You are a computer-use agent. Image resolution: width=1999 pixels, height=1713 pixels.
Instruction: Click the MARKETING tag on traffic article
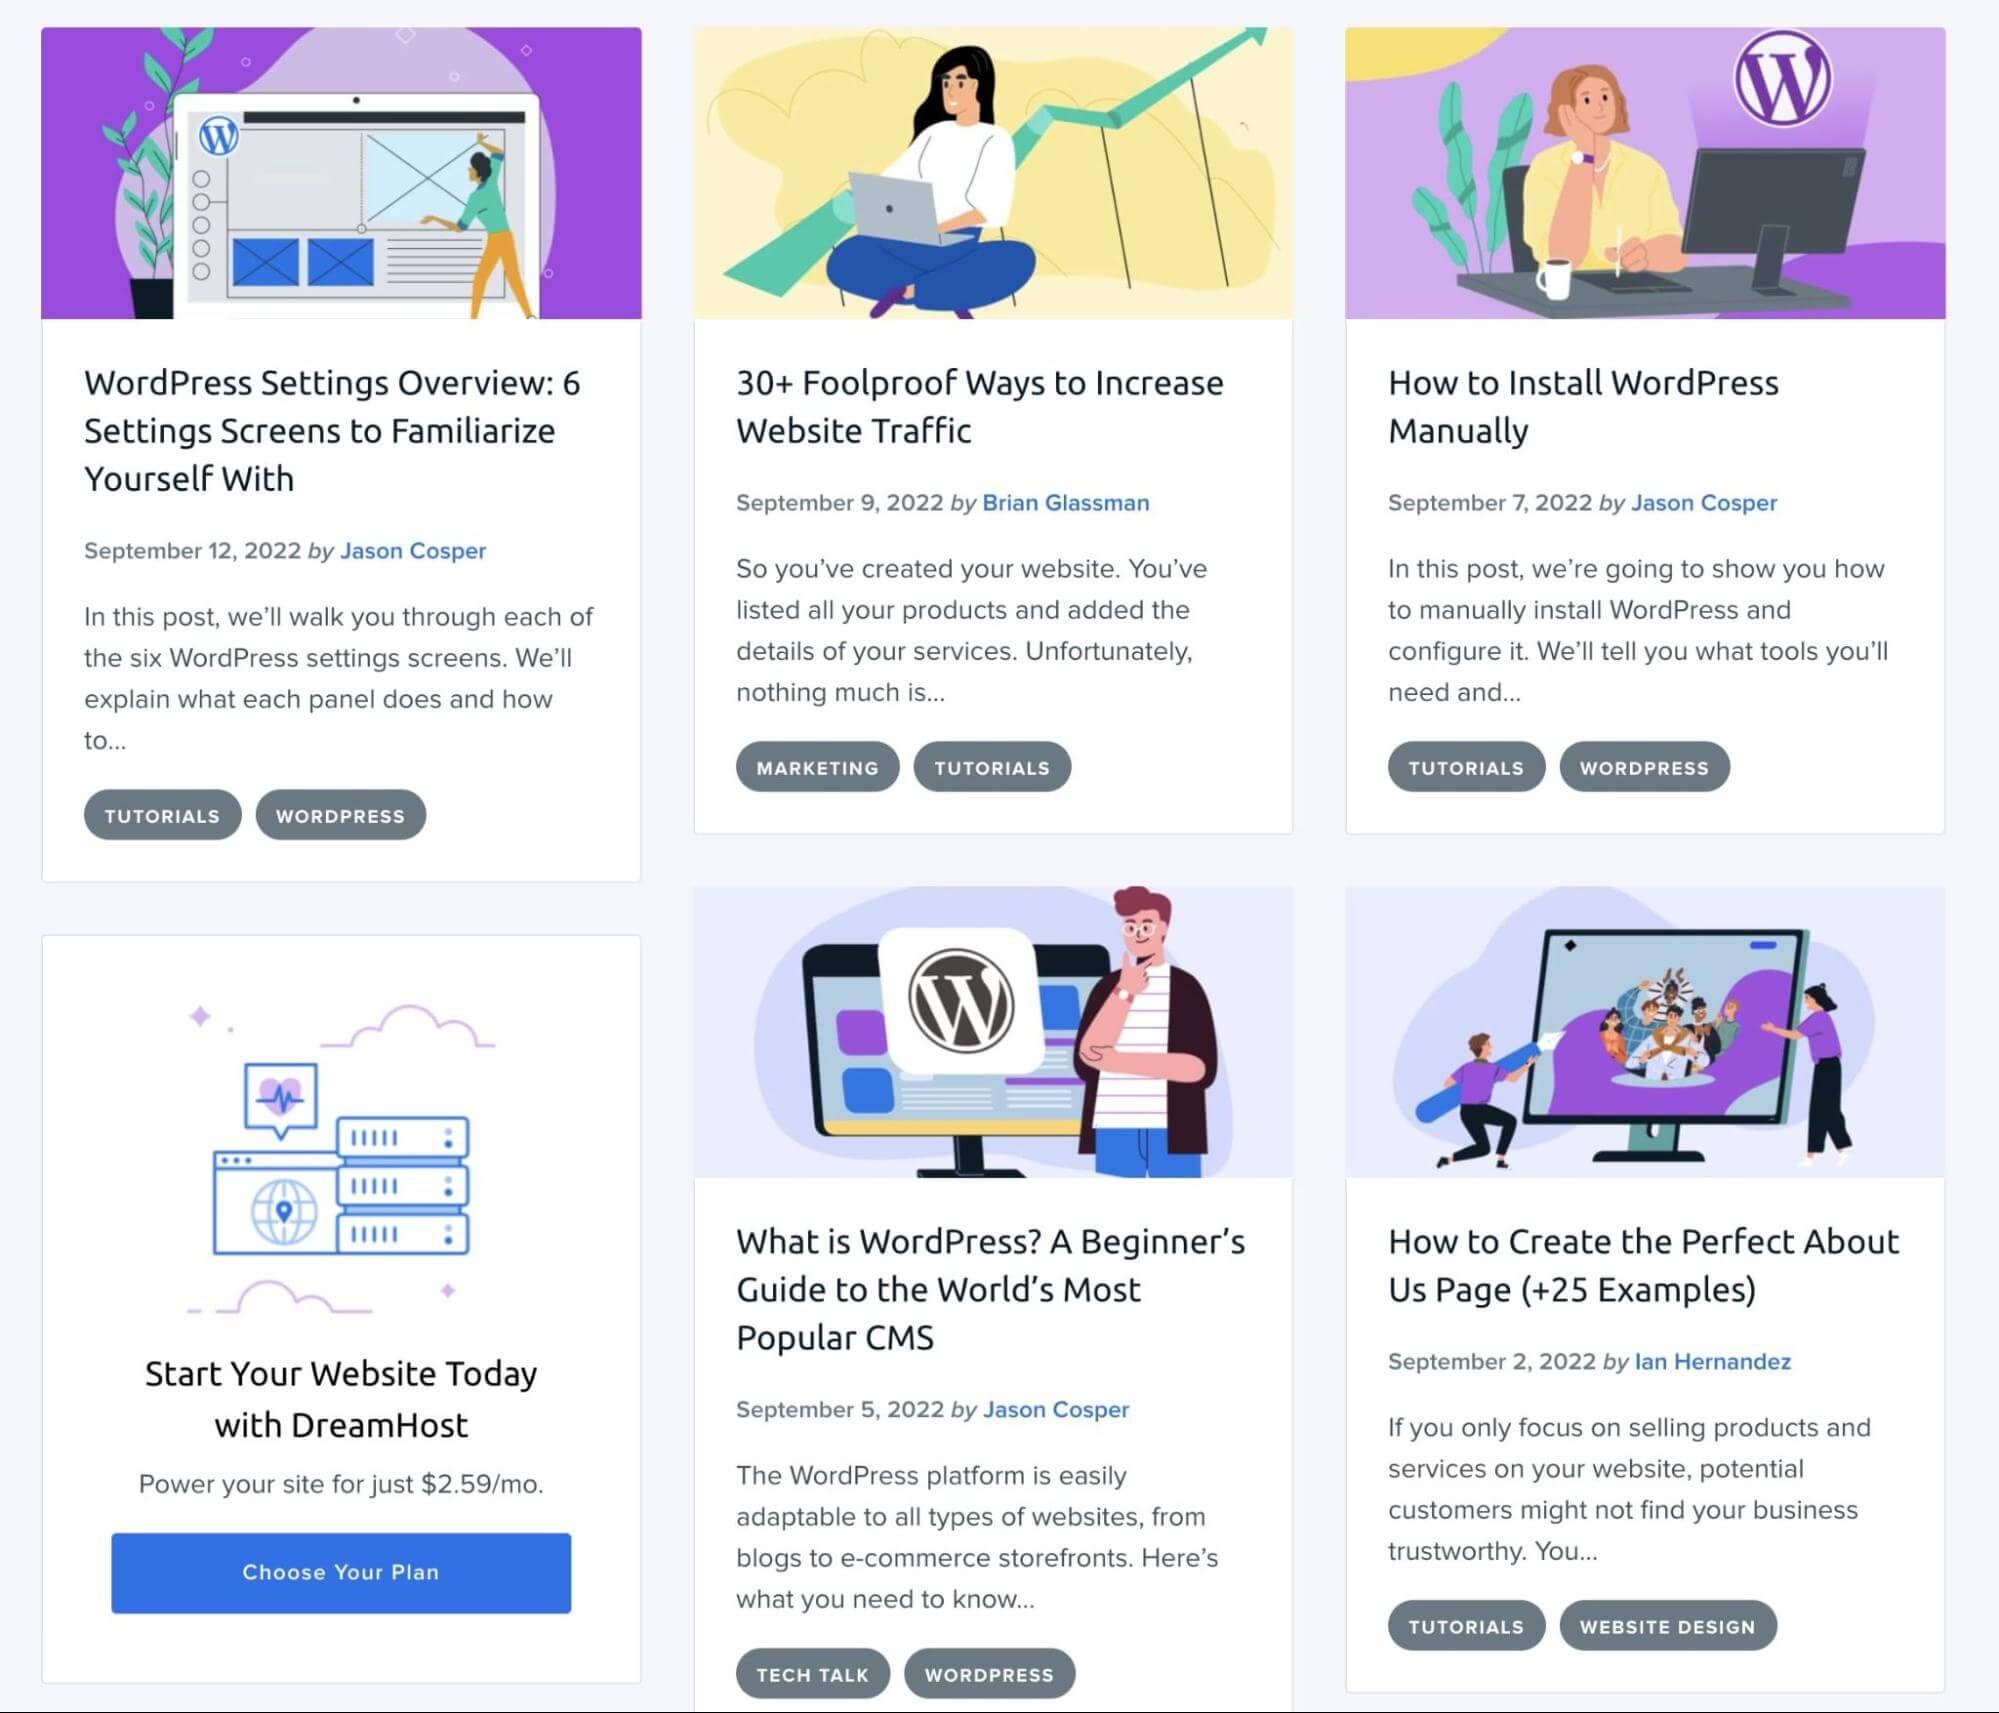(818, 766)
